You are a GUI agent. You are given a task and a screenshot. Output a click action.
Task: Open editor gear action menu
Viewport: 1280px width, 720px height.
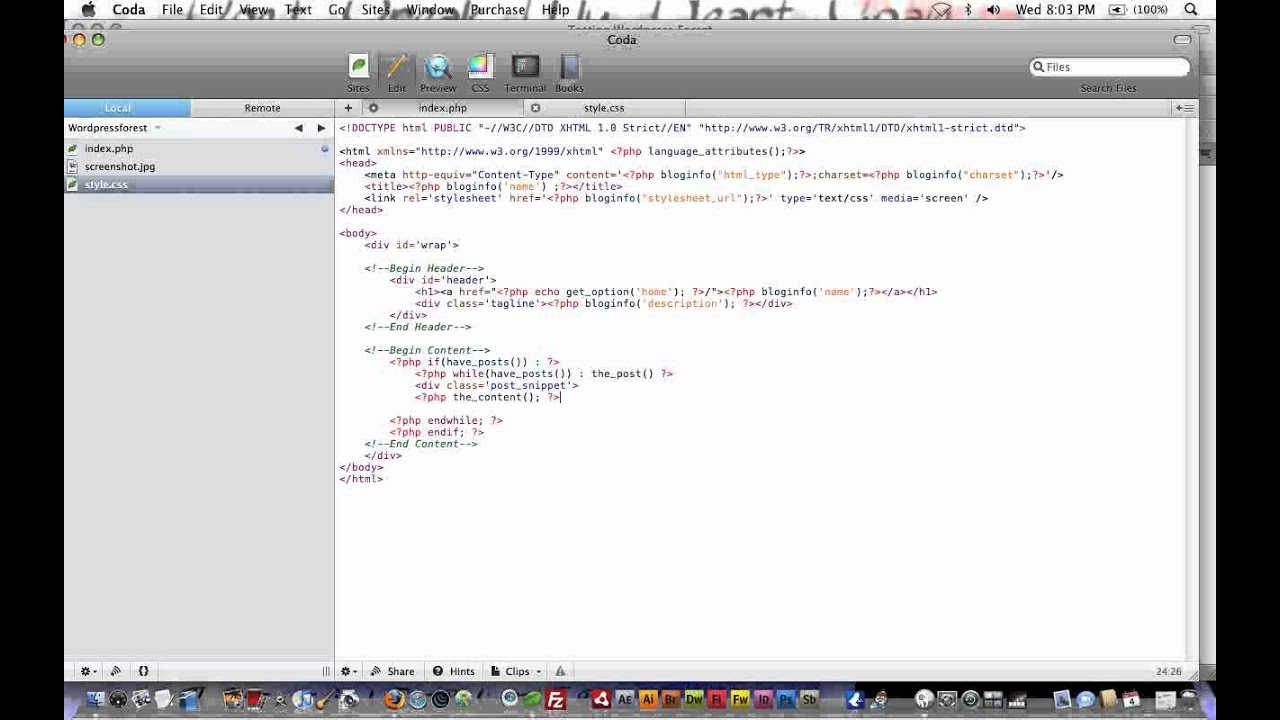[348, 671]
